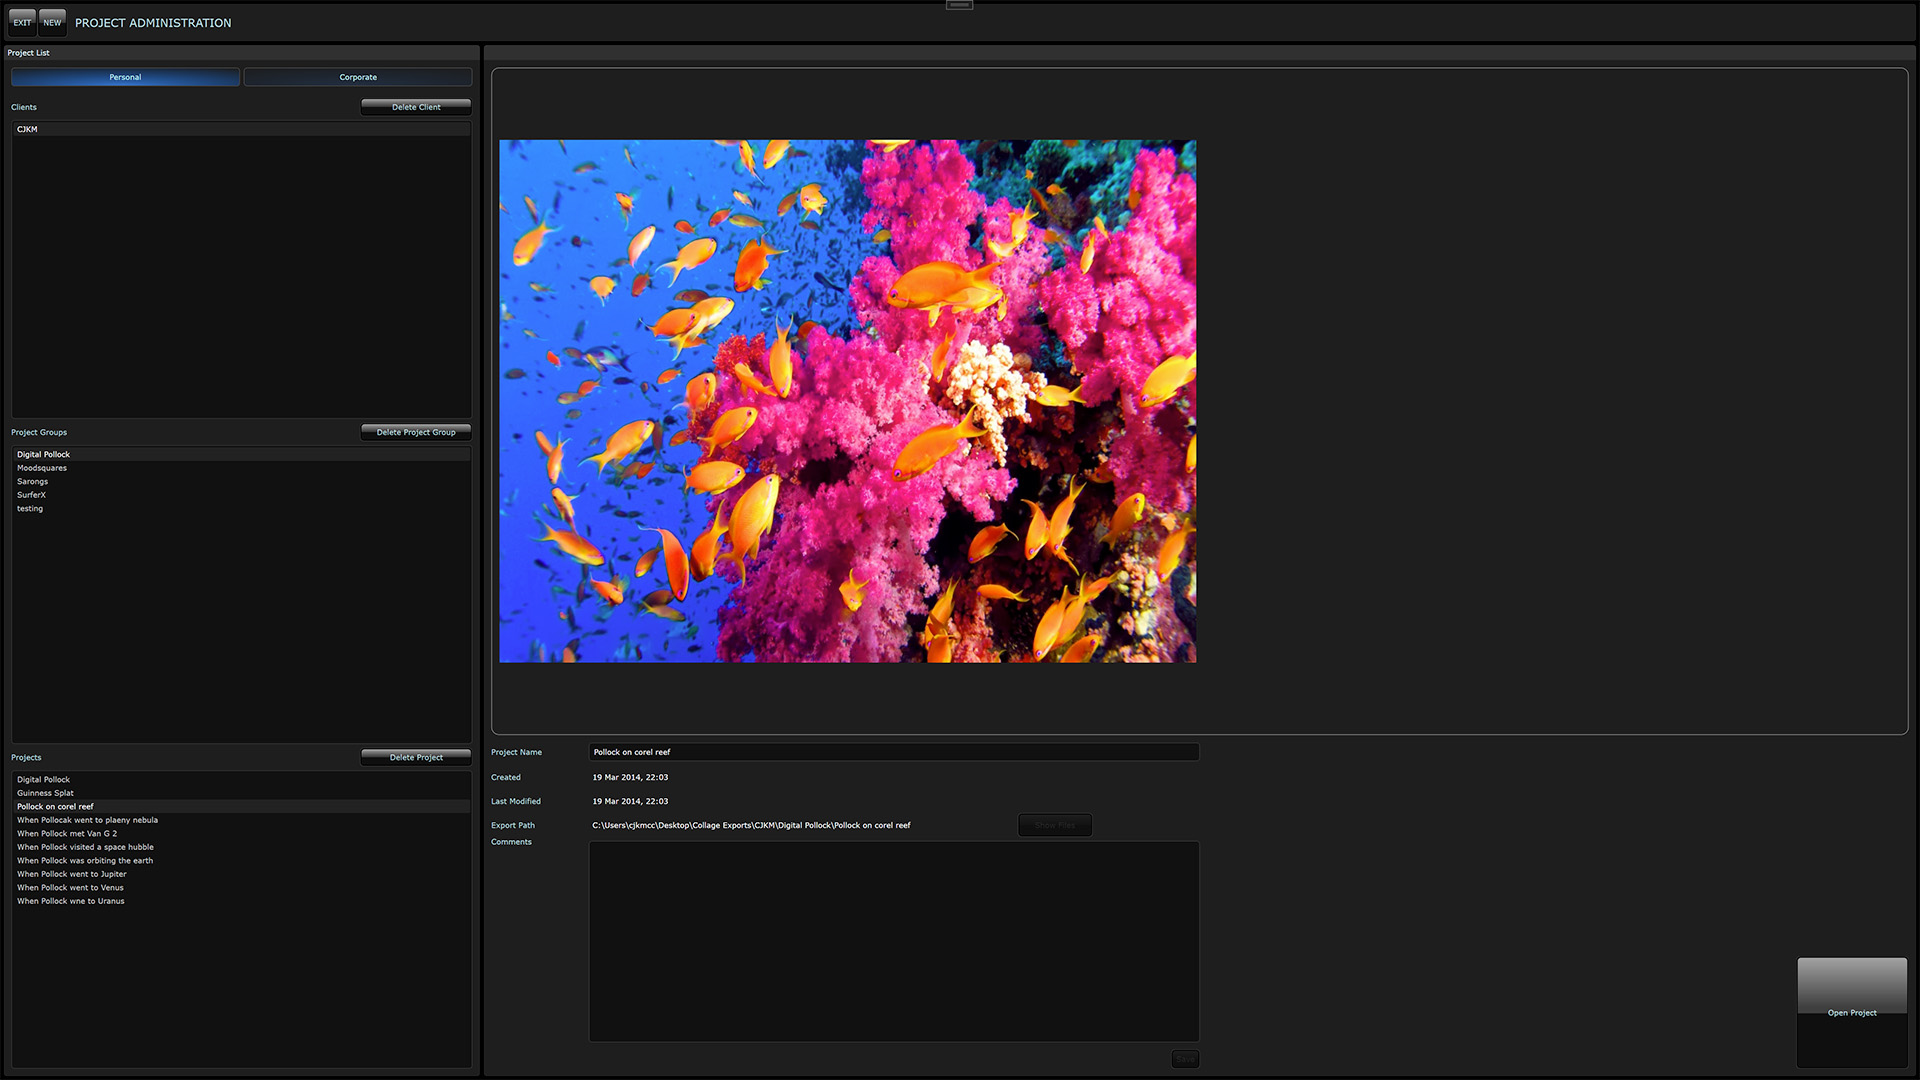Select the Digital Pollock project entry
Viewport: 1920px width, 1080px height.
pos(241,779)
